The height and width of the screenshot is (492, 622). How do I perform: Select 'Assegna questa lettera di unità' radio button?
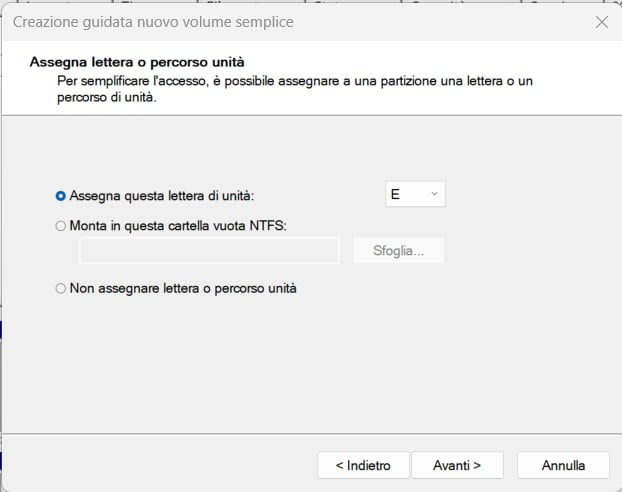point(62,196)
